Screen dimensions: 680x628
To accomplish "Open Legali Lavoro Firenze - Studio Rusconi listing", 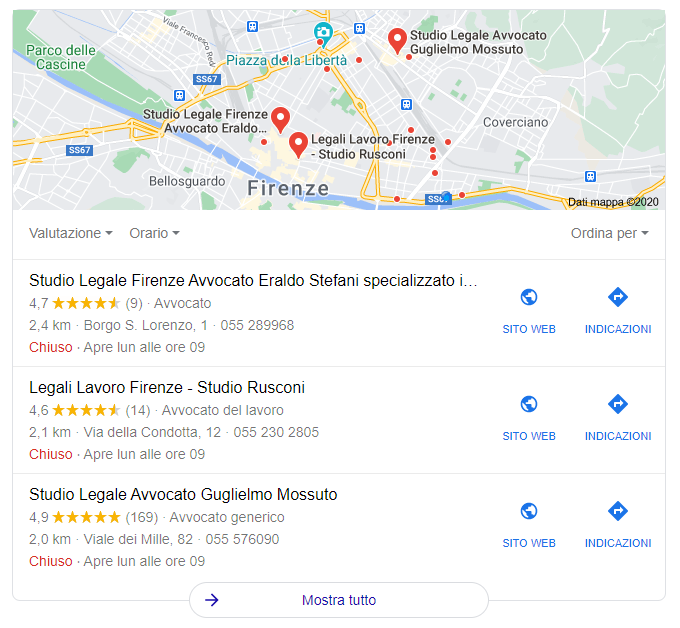I will (x=167, y=387).
